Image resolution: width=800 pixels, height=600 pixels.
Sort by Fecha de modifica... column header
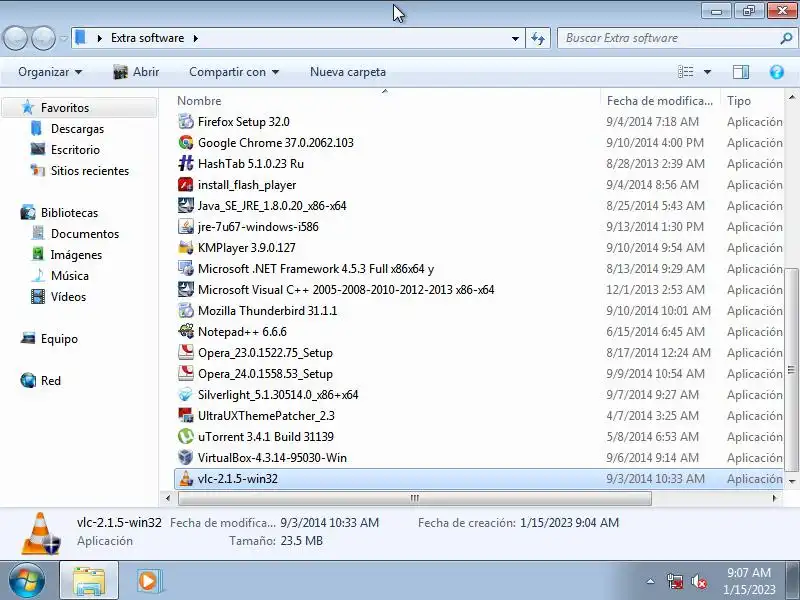pos(660,101)
